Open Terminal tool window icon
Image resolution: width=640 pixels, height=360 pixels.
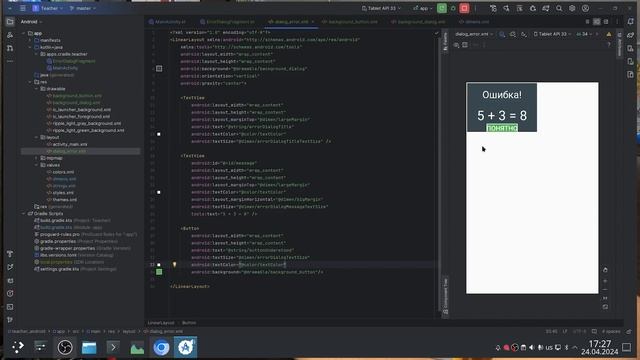[x=10, y=307]
